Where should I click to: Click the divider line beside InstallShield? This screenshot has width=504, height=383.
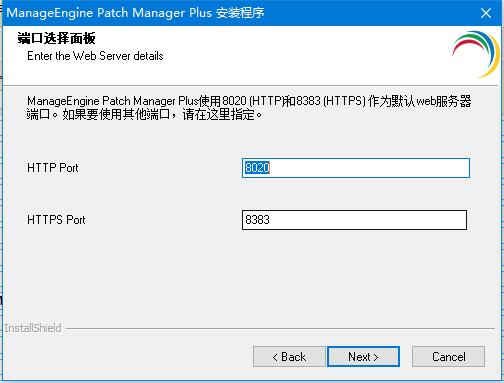(280, 329)
